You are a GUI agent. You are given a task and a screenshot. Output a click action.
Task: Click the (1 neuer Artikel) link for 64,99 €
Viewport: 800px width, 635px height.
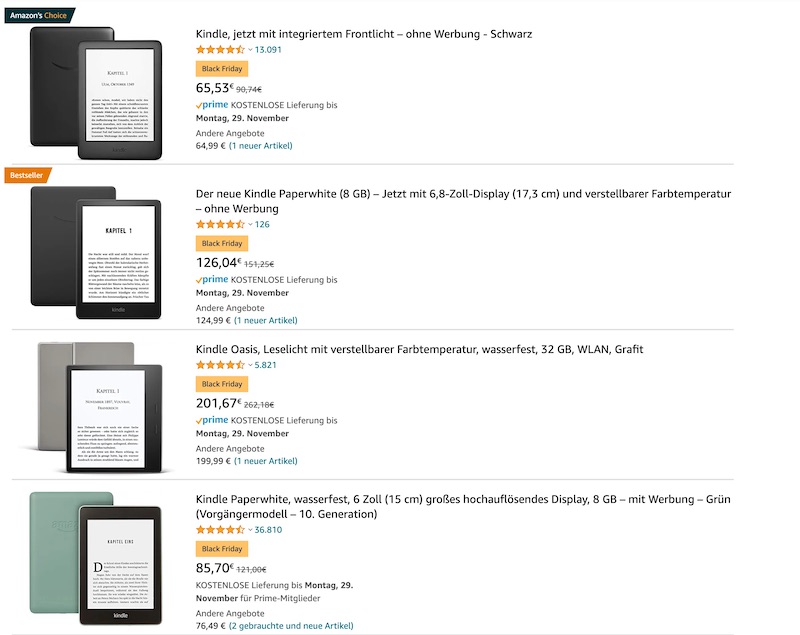[x=260, y=145]
